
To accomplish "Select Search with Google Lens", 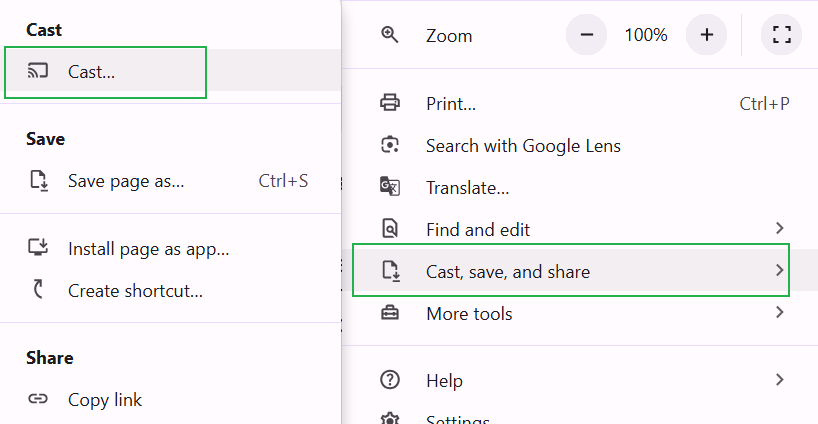I will (523, 146).
